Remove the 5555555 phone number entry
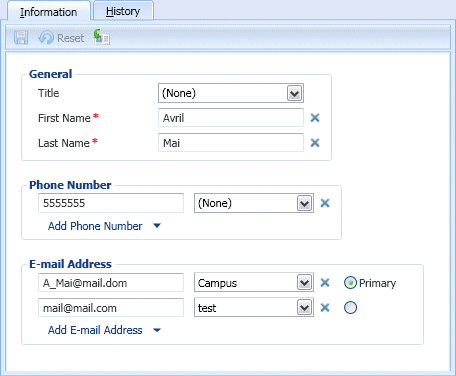Screen dimensions: 456x376 tap(325, 203)
